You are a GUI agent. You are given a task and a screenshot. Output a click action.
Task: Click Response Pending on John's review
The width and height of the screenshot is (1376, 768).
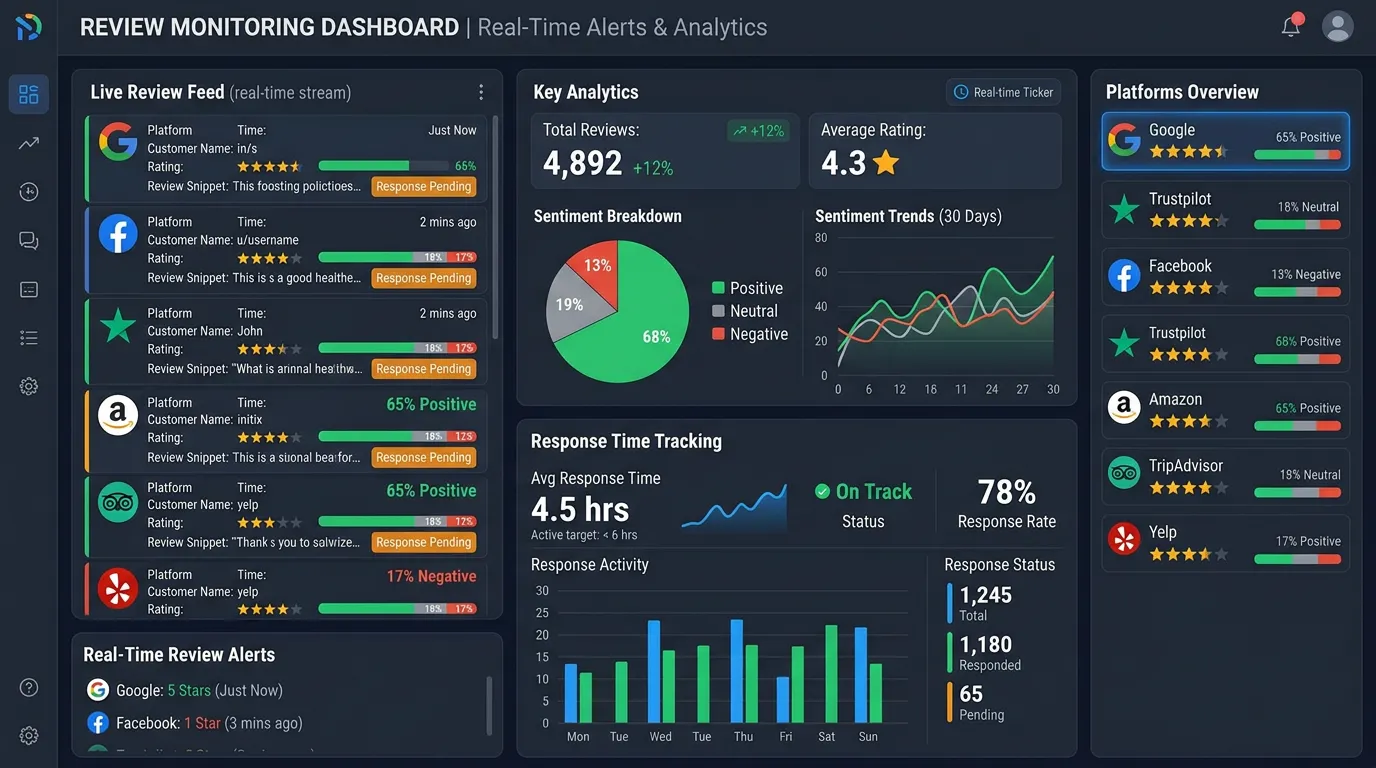[424, 369]
